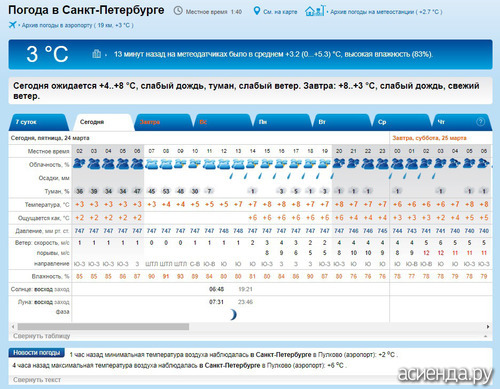Click the Влажность, % row label
The width and height of the screenshot is (500, 389).
coord(51,276)
